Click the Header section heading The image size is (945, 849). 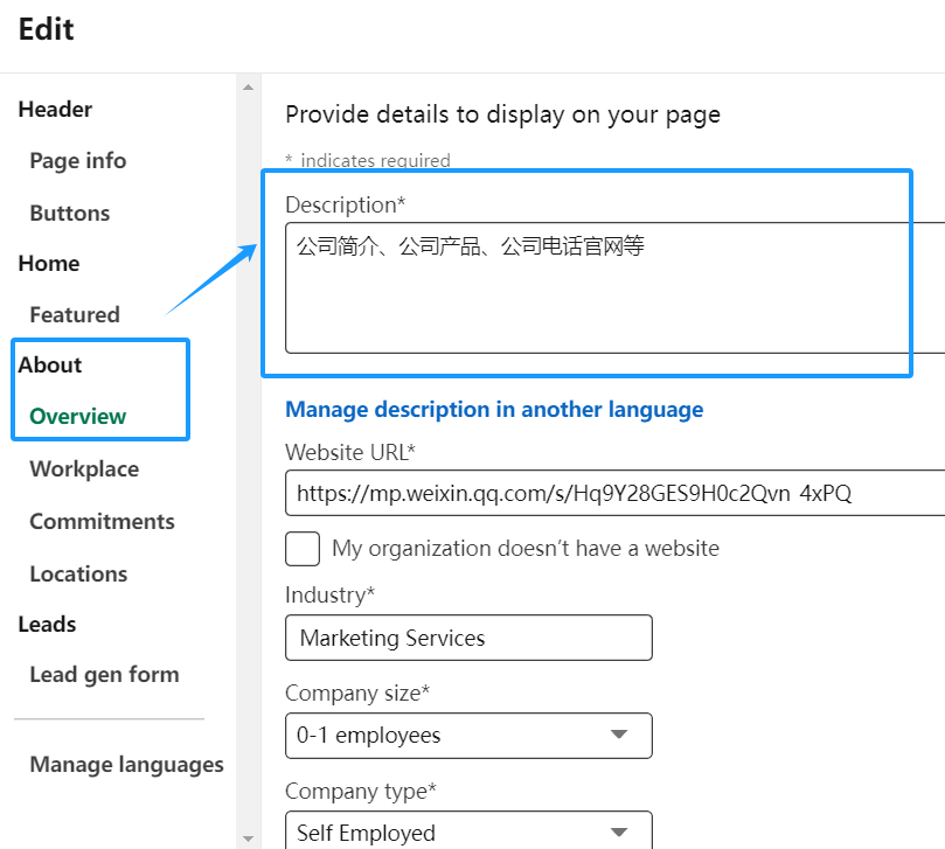55,109
